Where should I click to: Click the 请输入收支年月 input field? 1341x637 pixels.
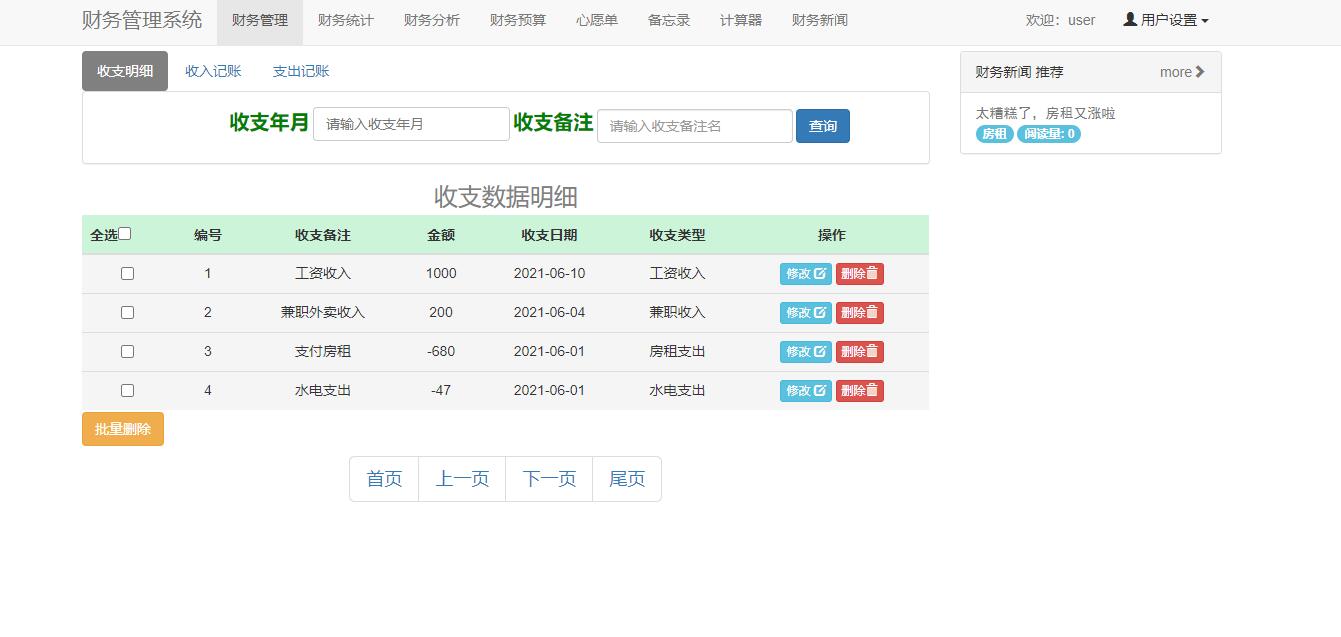coord(411,124)
